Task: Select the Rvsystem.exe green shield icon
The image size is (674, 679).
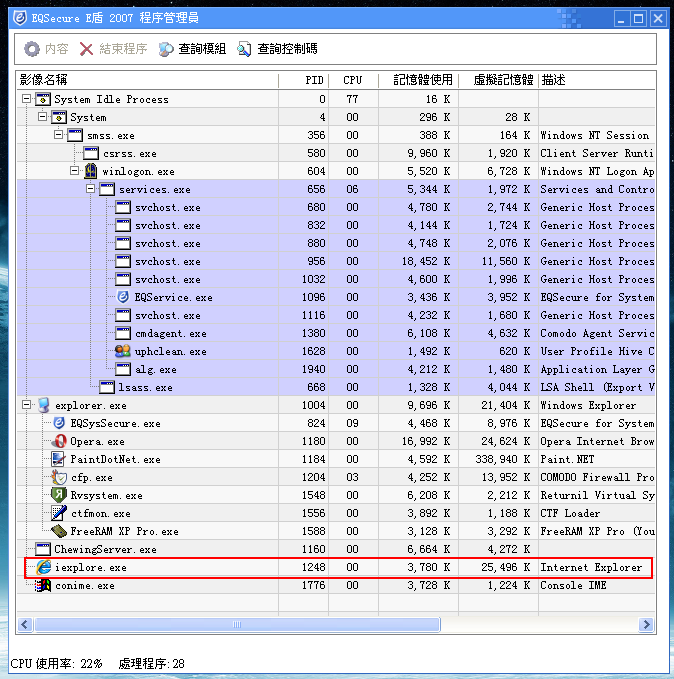Action: [x=59, y=495]
